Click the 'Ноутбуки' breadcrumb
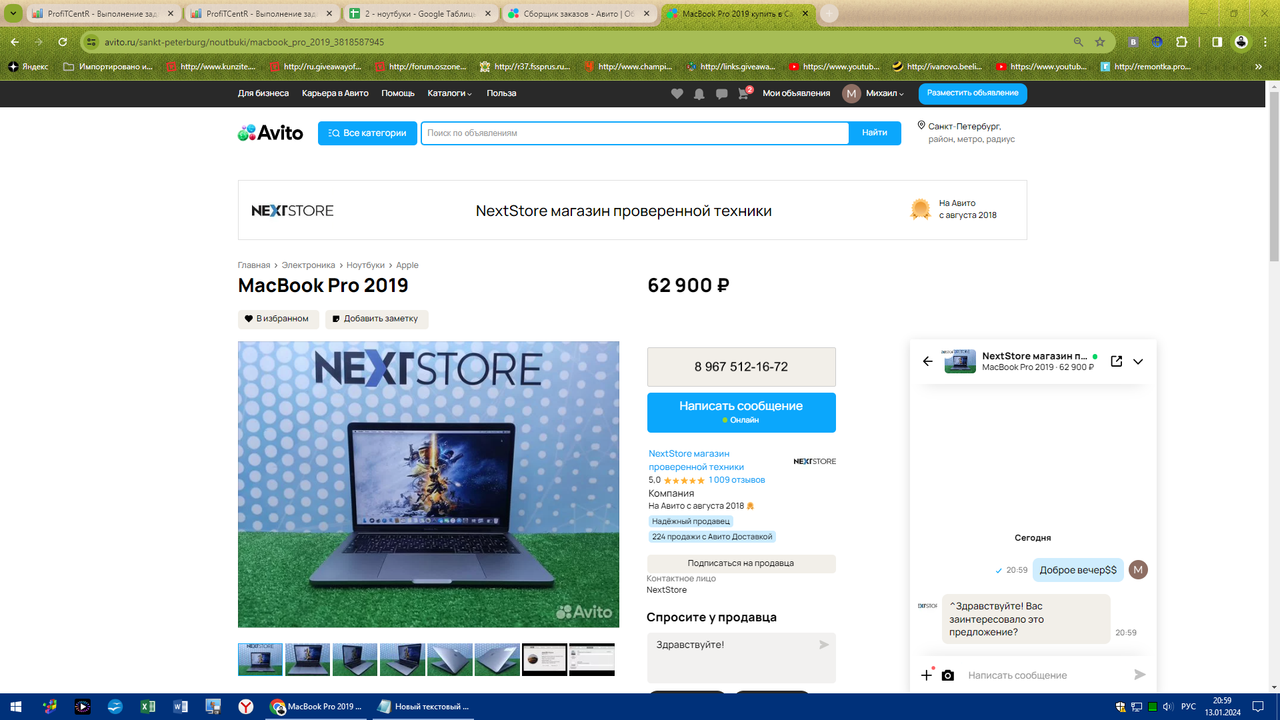Viewport: 1280px width, 720px height. (365, 265)
